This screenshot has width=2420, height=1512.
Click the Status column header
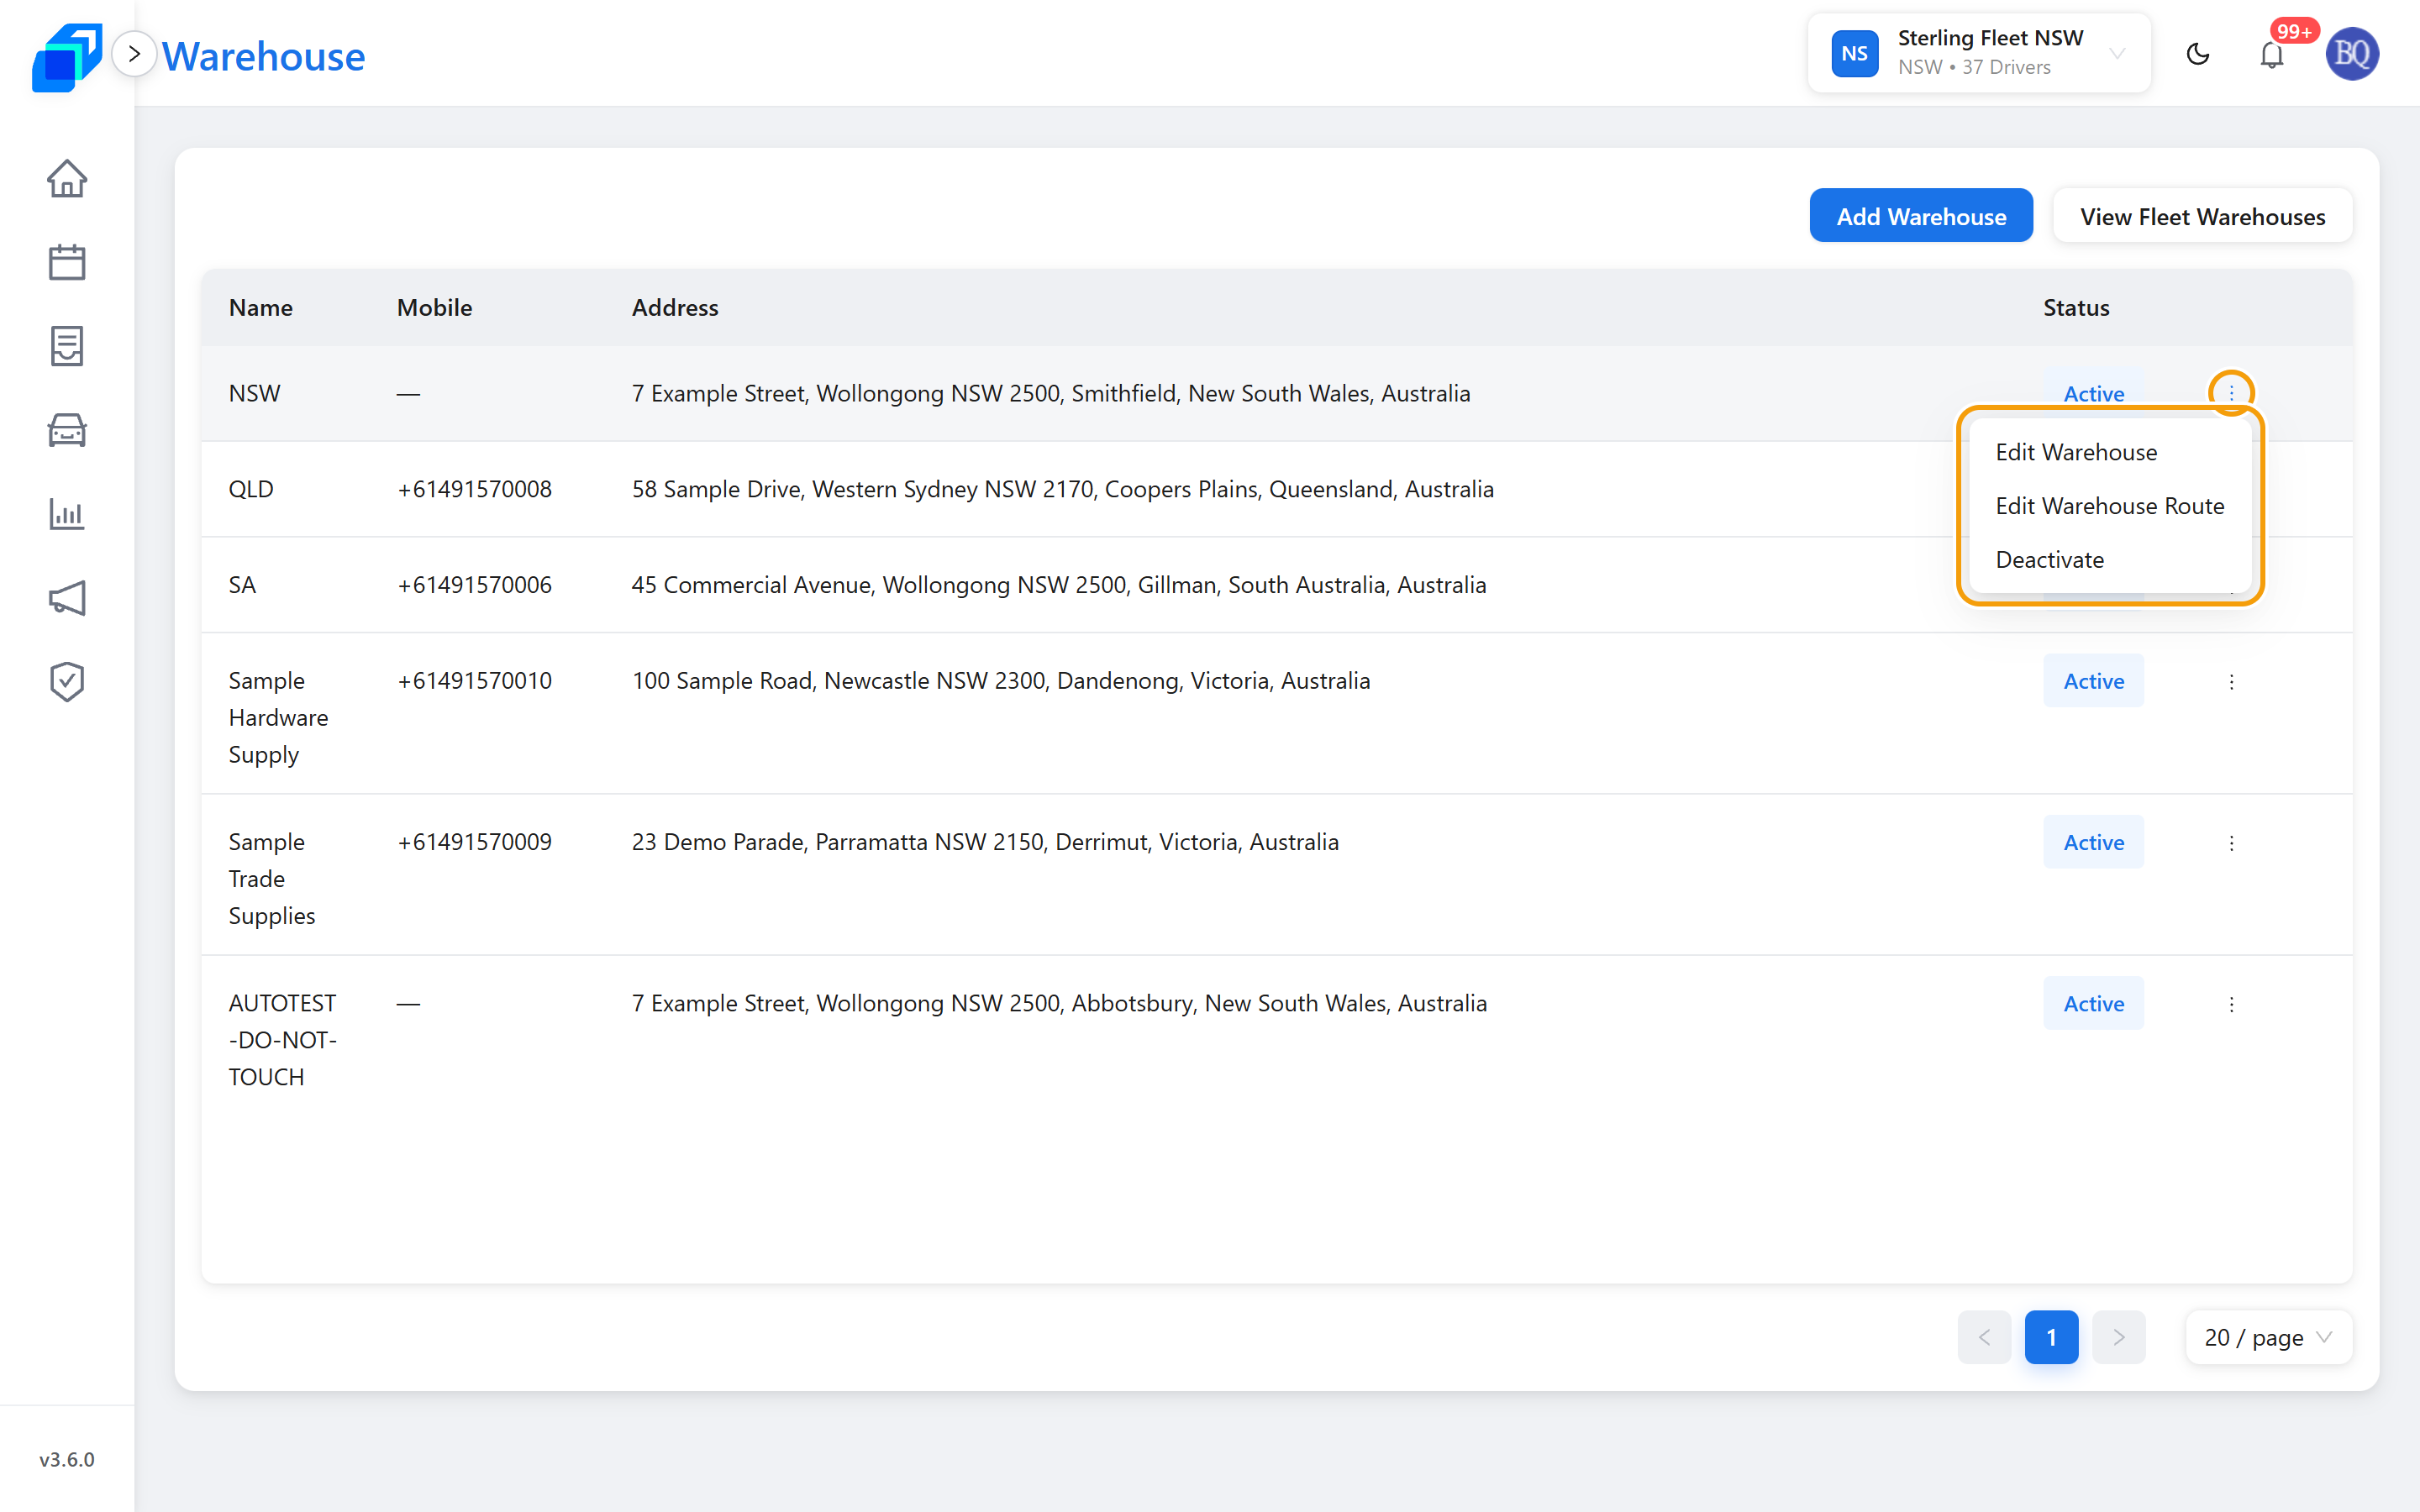click(x=2076, y=307)
